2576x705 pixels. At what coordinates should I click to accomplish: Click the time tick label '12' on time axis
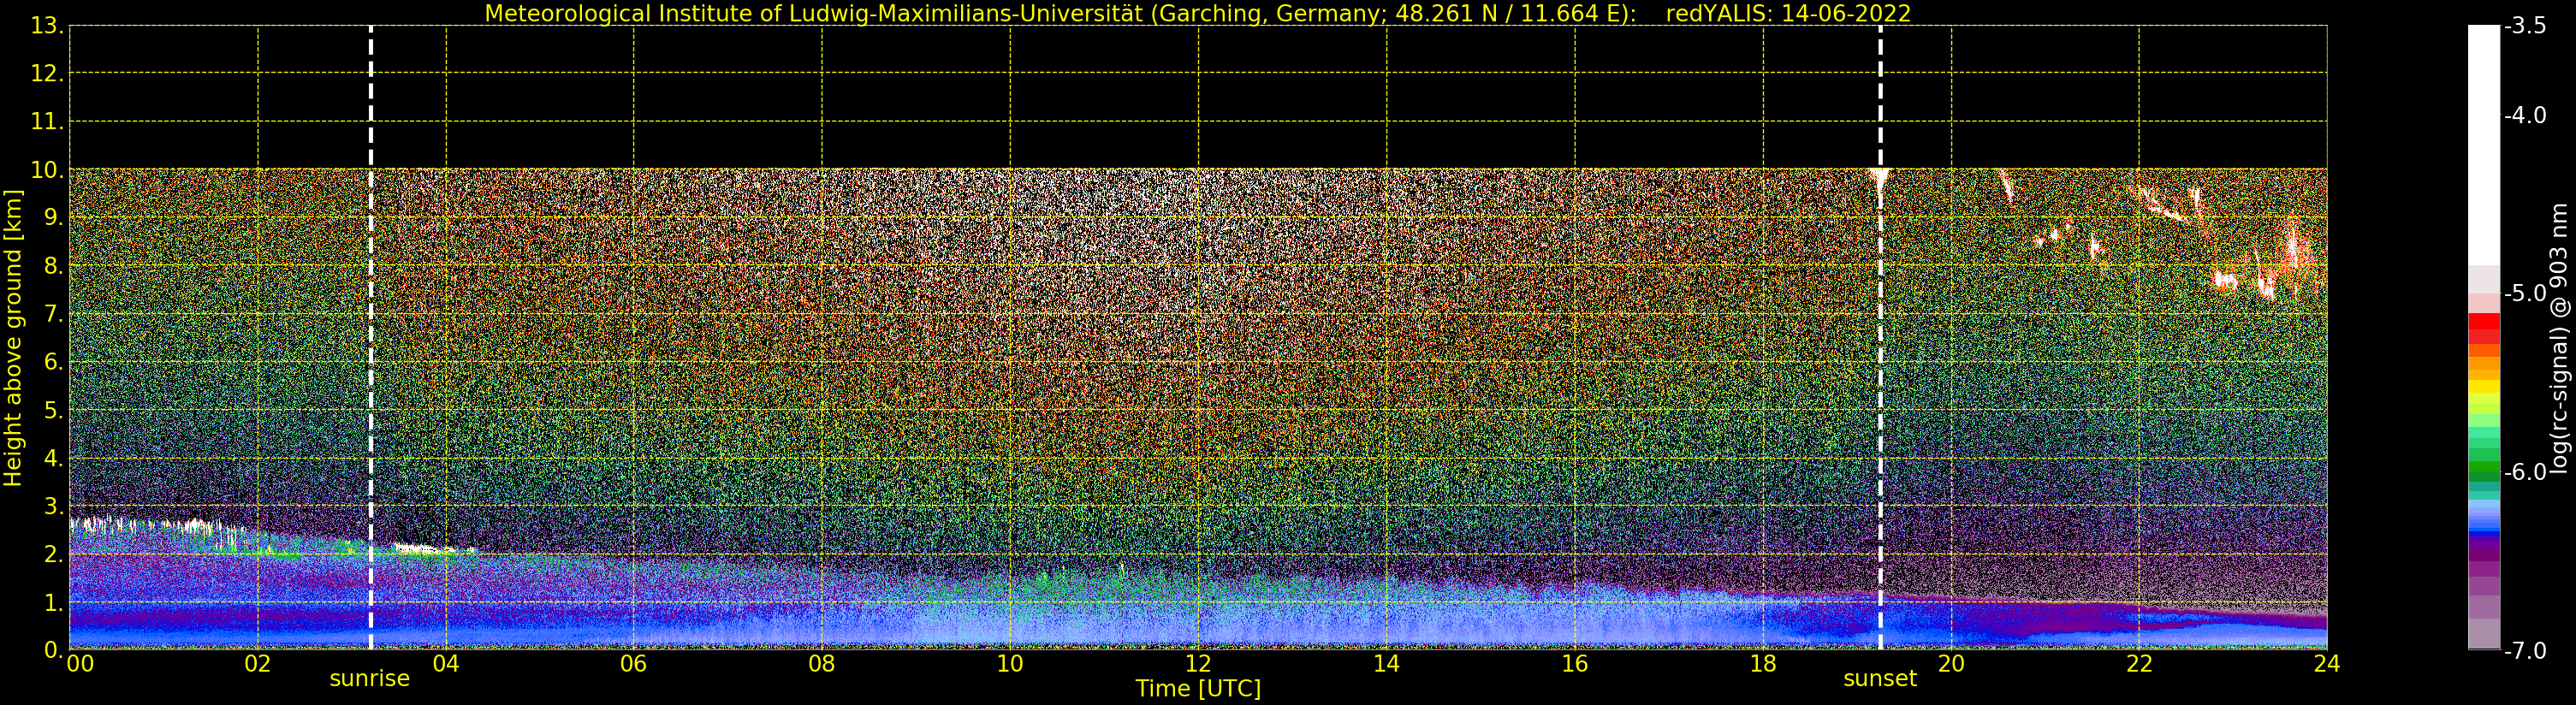pos(1198,664)
